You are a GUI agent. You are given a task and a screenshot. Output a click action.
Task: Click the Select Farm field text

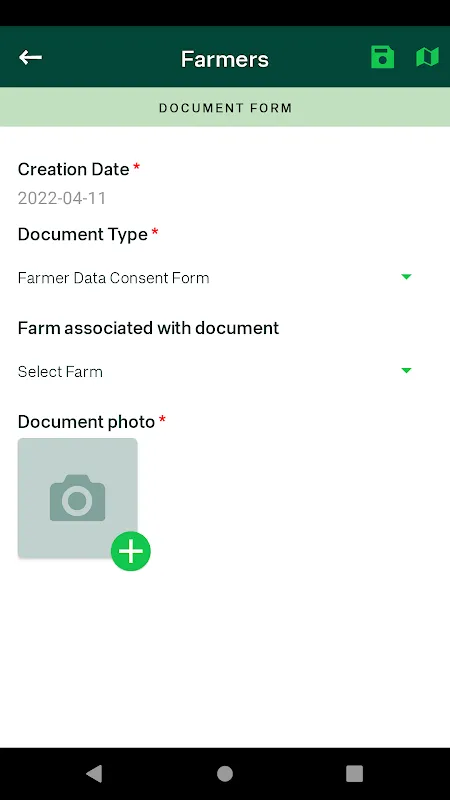pos(60,371)
